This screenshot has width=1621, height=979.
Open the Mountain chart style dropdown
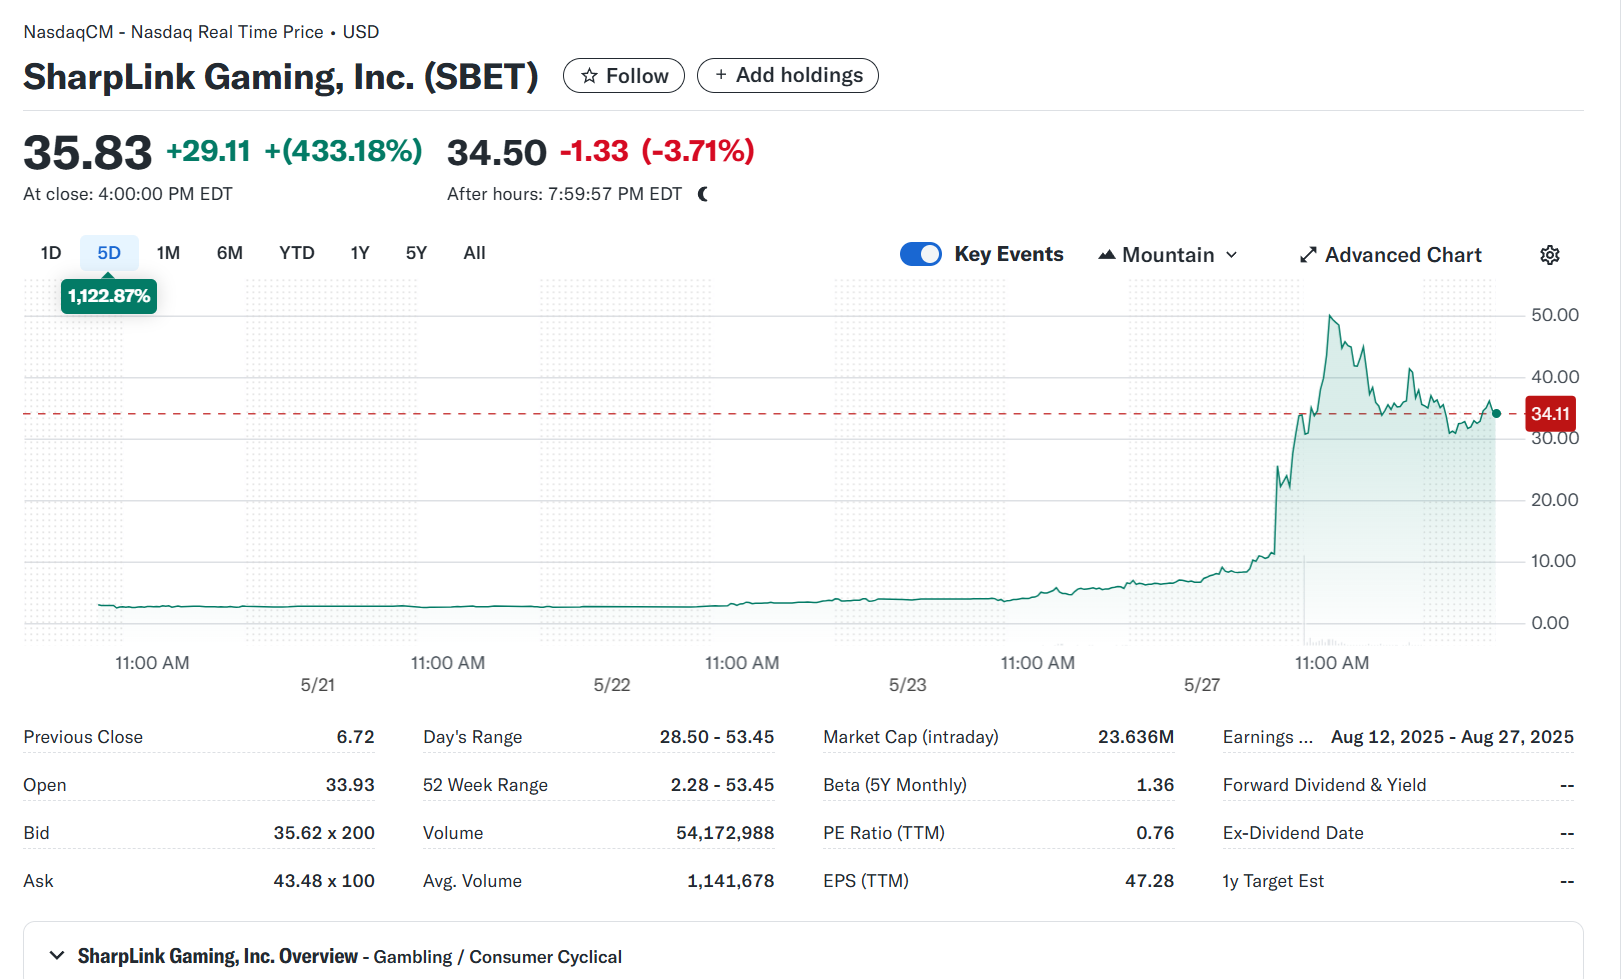[1168, 255]
